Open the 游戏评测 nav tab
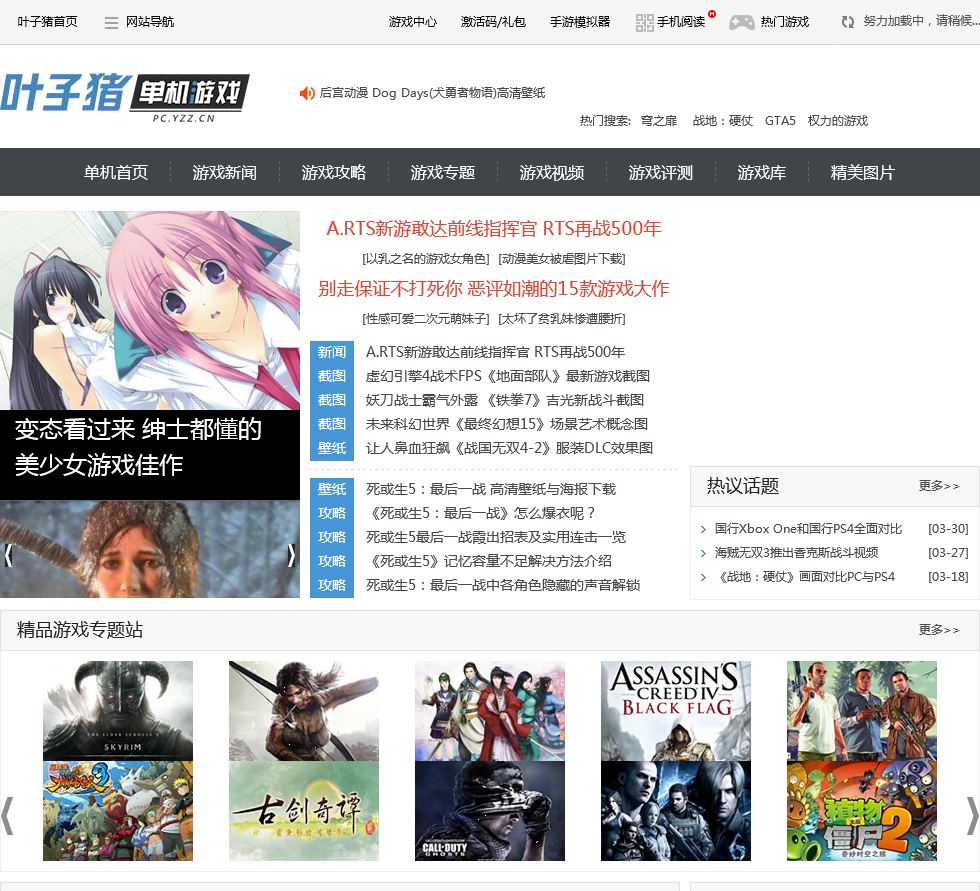This screenshot has width=980, height=891. 661,172
